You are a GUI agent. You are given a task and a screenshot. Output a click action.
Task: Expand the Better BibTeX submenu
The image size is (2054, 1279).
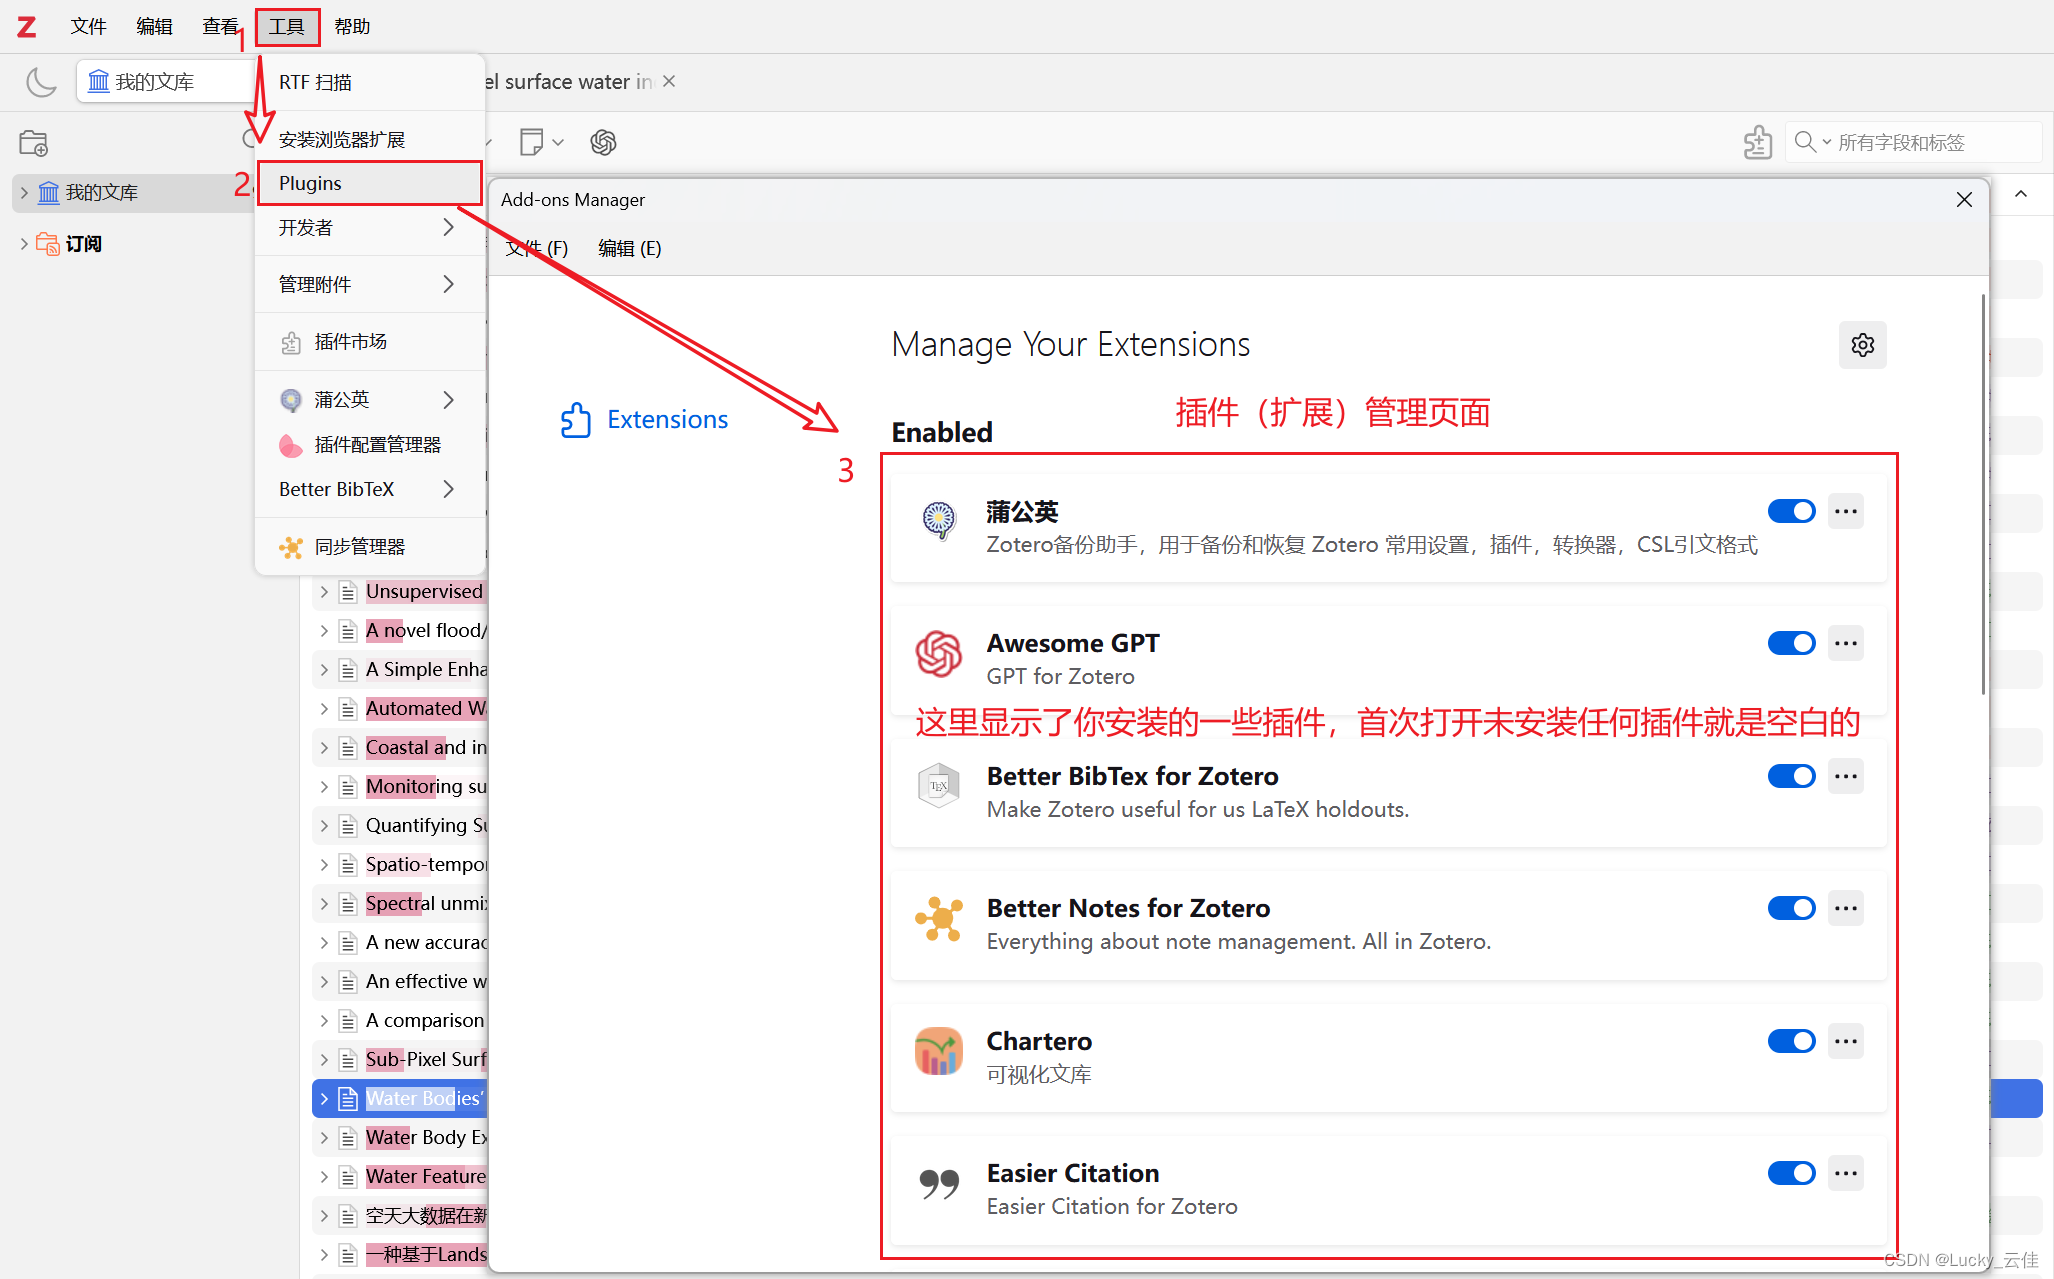(x=449, y=489)
